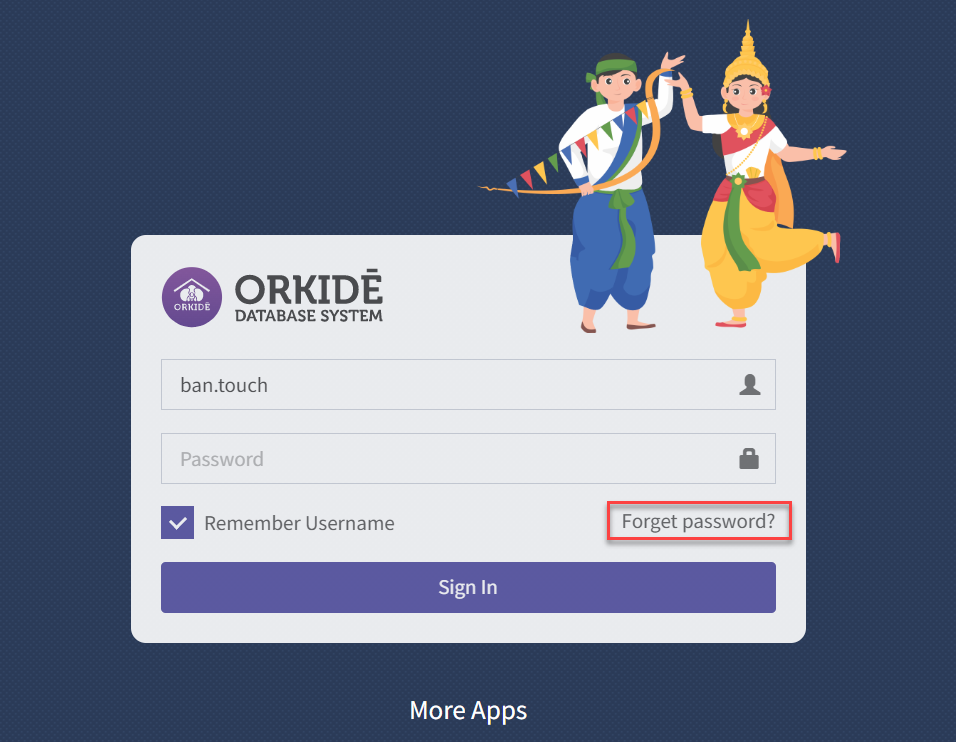Toggle the Remember Username checkbox

click(177, 523)
